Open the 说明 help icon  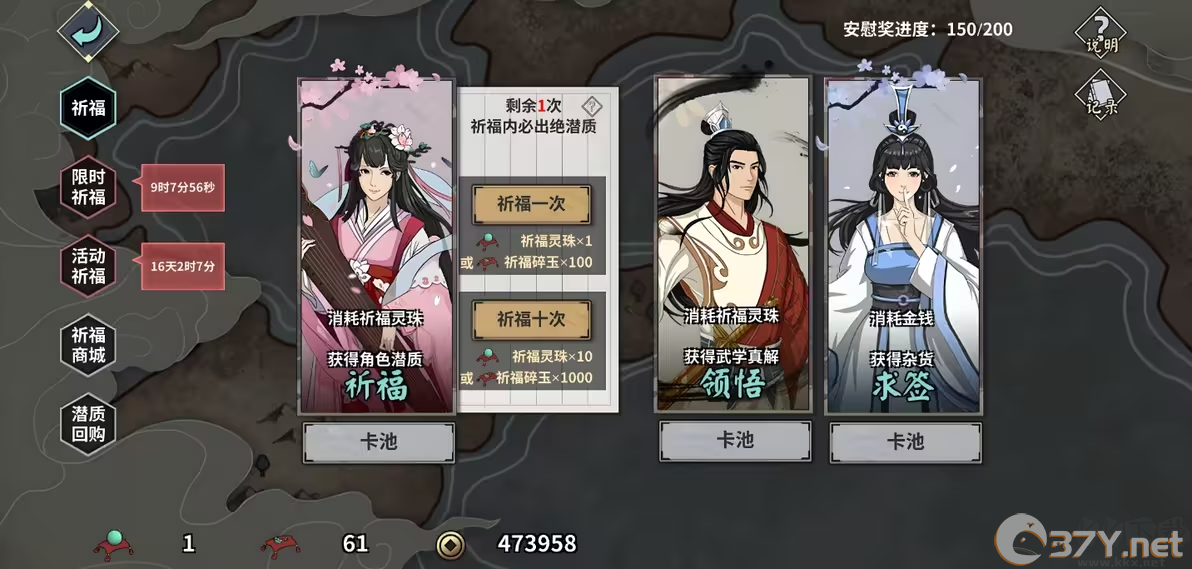1101,33
